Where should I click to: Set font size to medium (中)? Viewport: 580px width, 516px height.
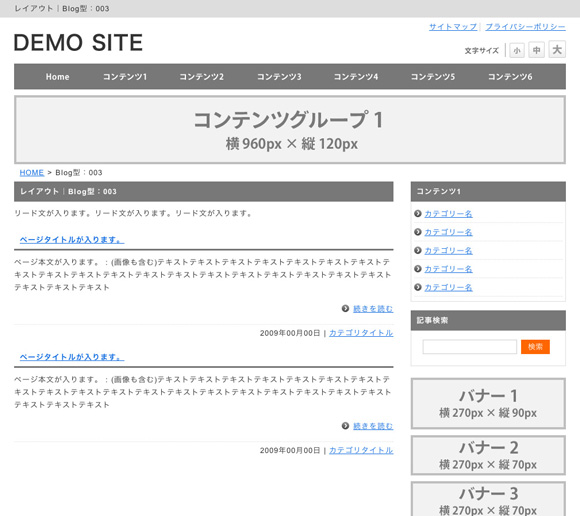point(536,50)
